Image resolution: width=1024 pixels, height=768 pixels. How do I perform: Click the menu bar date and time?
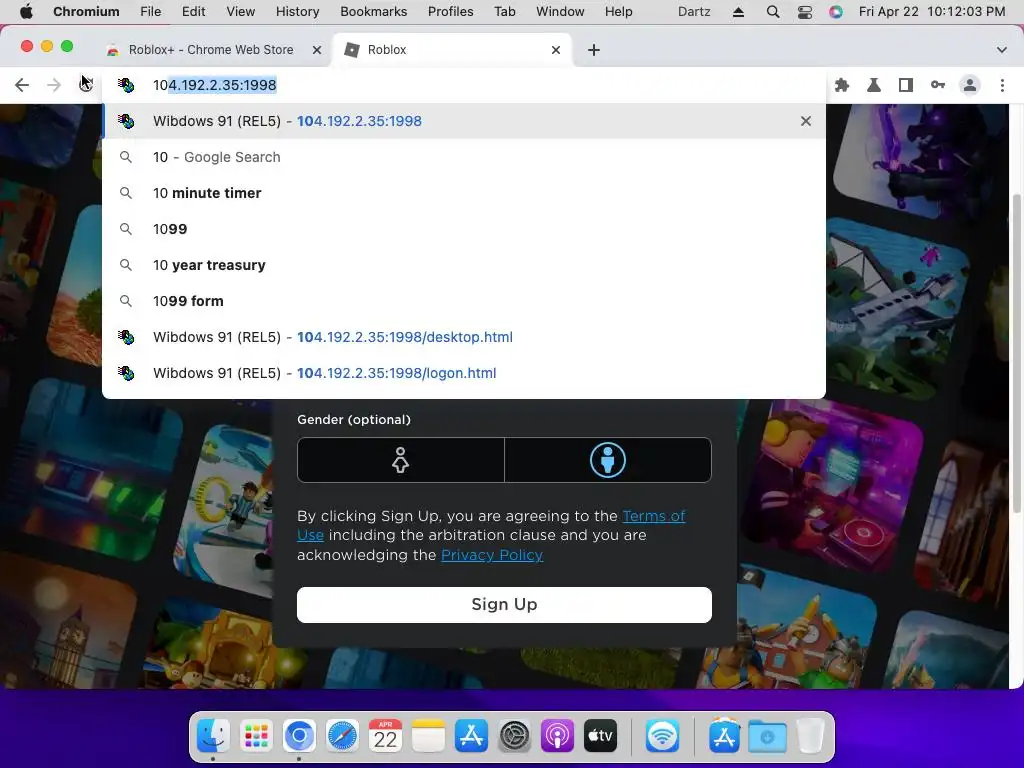pyautogui.click(x=932, y=12)
